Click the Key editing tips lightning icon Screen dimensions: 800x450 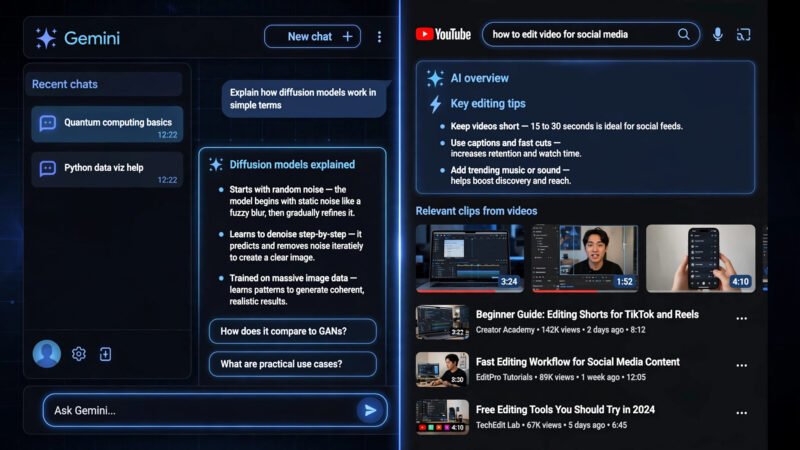click(x=435, y=104)
